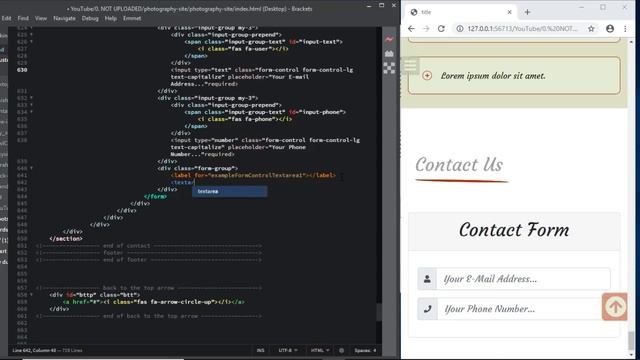Viewport: 640px width, 360px height.
Task: Click the phone icon beside Phone Number field
Action: tap(427, 309)
